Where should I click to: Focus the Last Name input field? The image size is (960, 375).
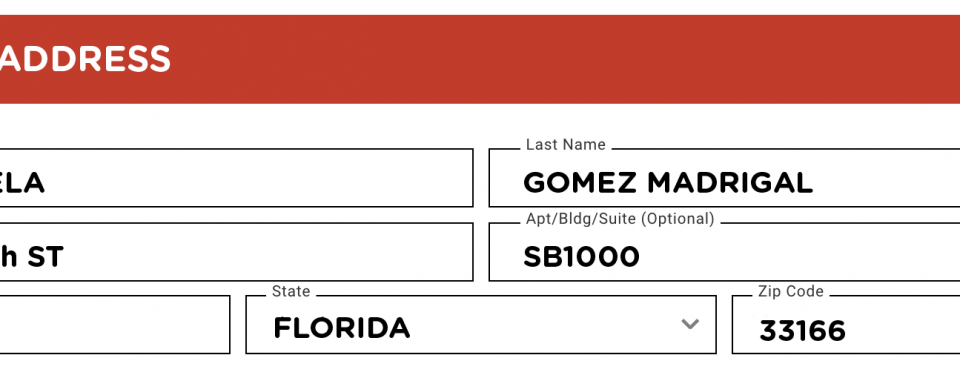pos(724,178)
